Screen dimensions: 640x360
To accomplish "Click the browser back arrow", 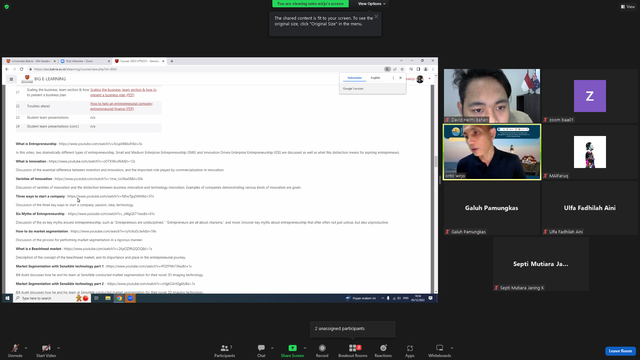I will click(7, 69).
